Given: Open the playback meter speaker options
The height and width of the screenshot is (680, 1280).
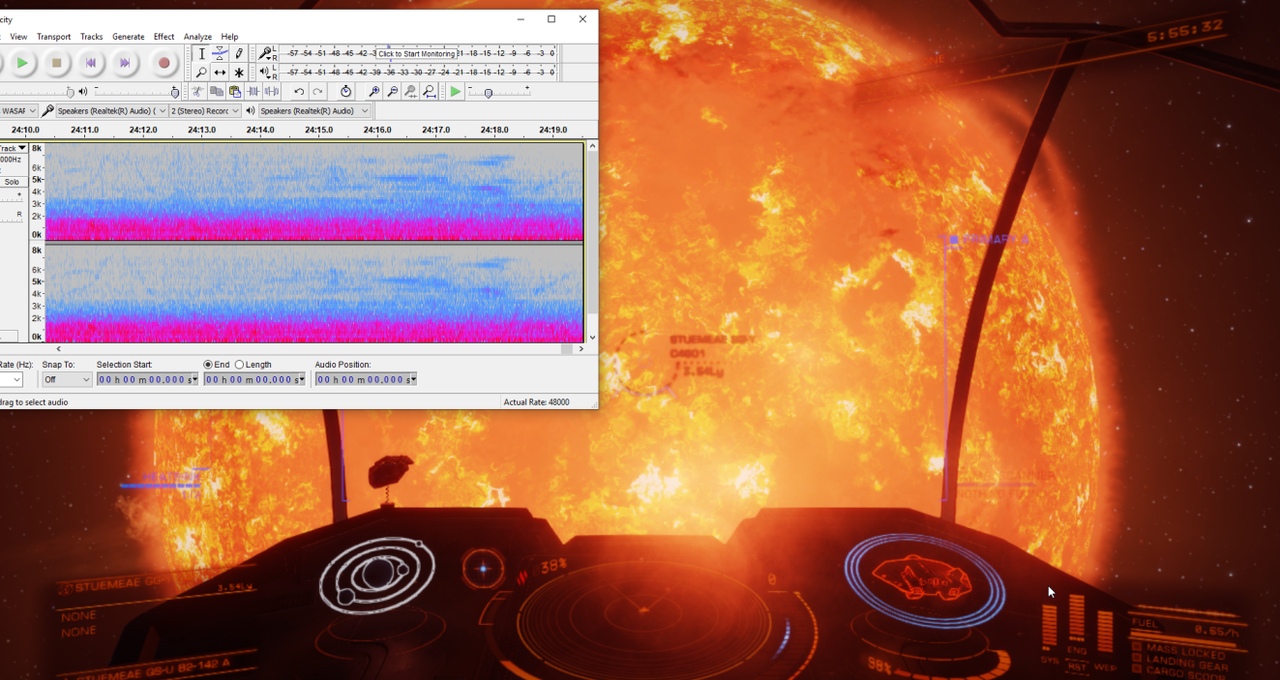Looking at the screenshot, I should pos(267,72).
